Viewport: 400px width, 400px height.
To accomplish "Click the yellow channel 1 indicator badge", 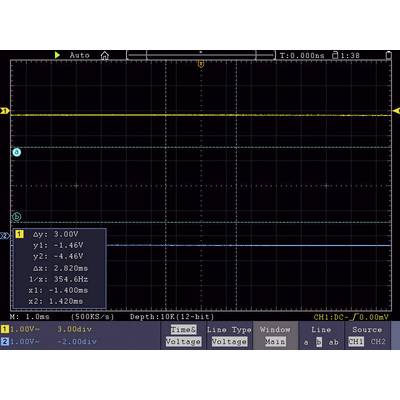I will click(x=4, y=329).
